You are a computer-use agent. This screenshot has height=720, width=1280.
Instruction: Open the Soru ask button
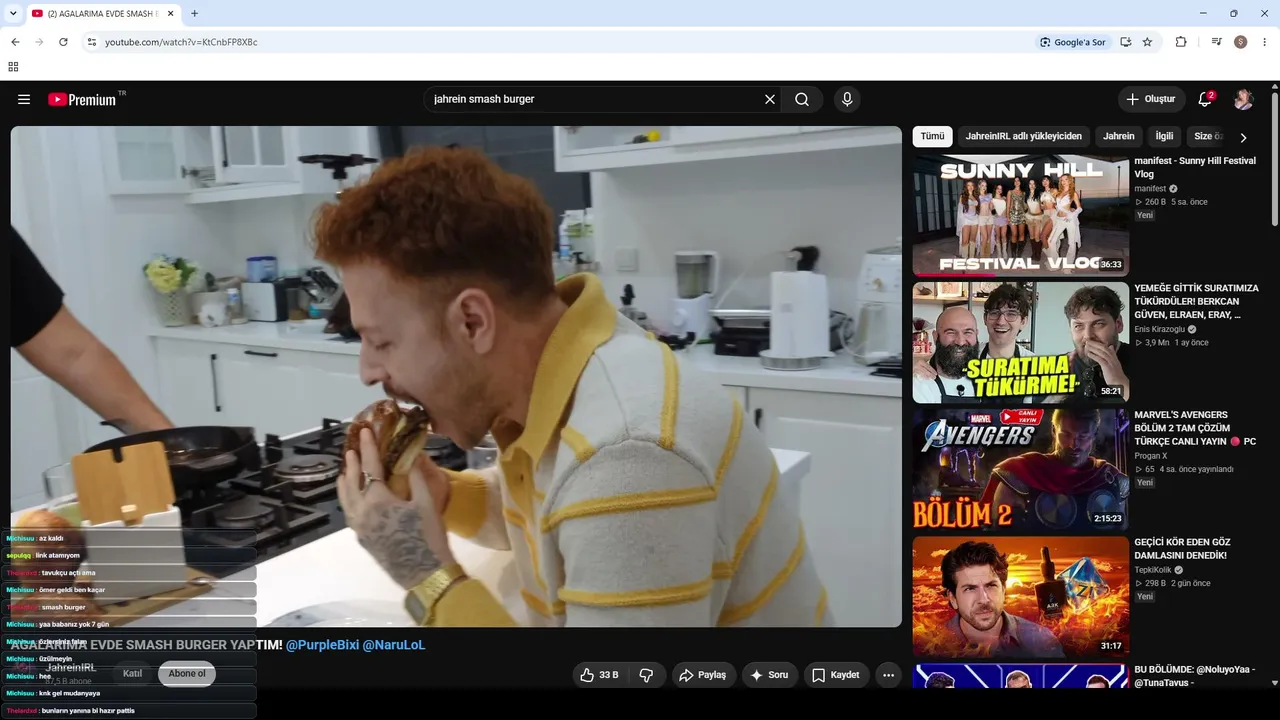pyautogui.click(x=770, y=675)
